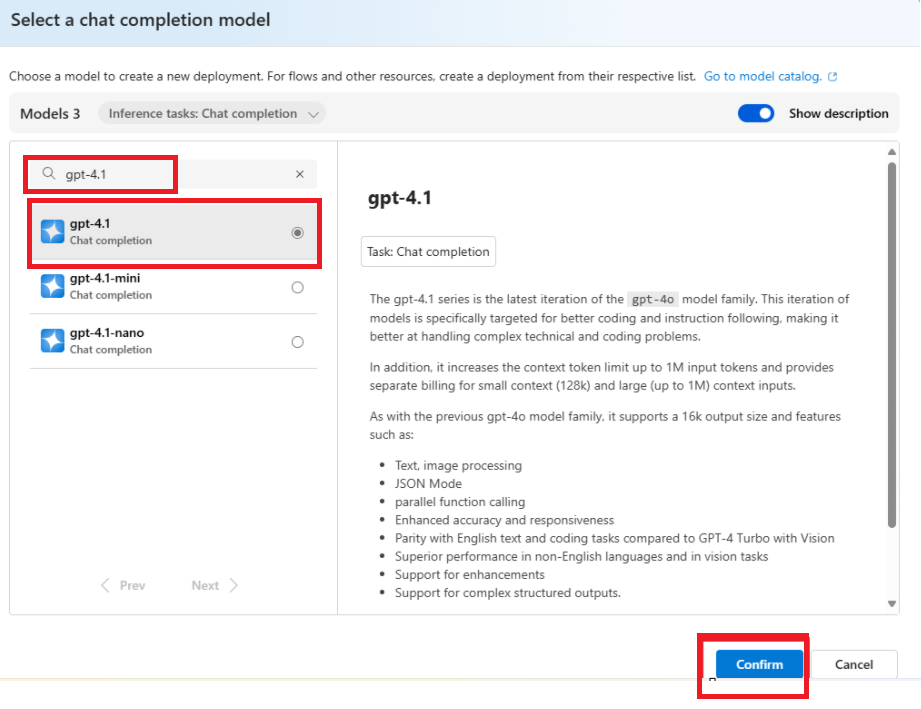
Task: Click the gpt-4.1-nano model icon
Action: [x=52, y=341]
